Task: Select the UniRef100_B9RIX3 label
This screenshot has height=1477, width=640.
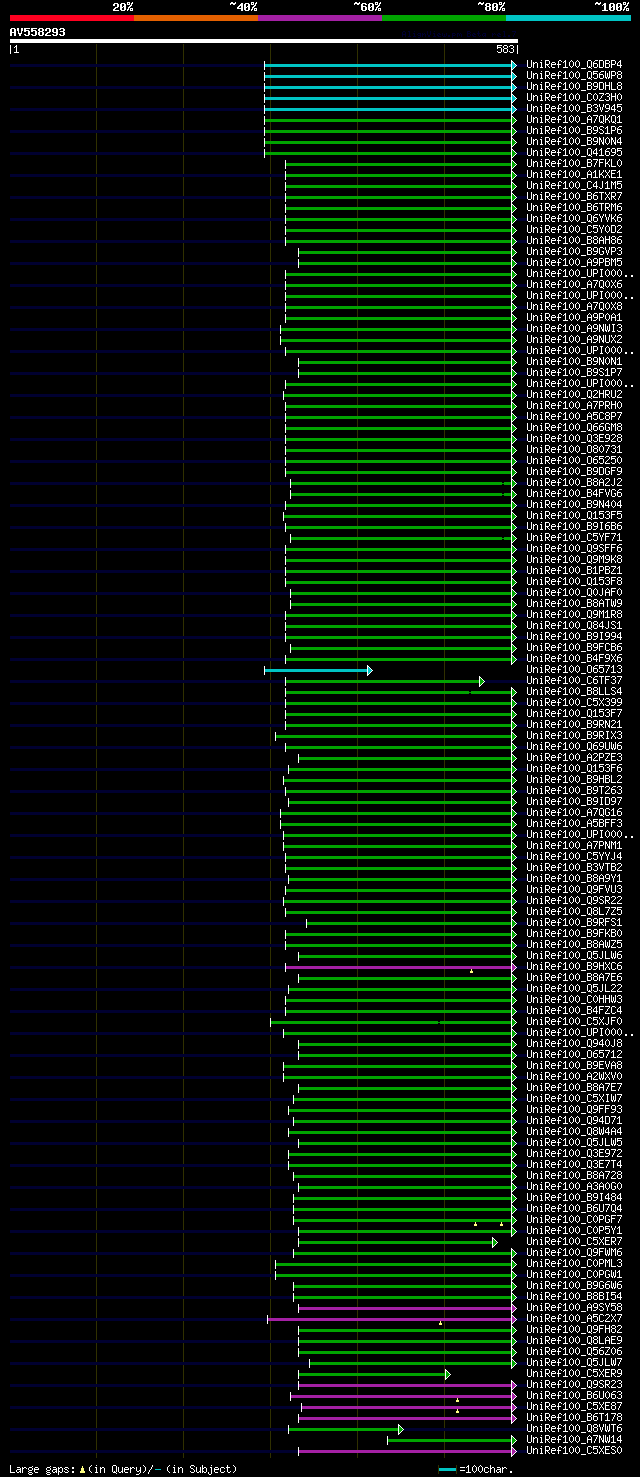Action: [574, 735]
